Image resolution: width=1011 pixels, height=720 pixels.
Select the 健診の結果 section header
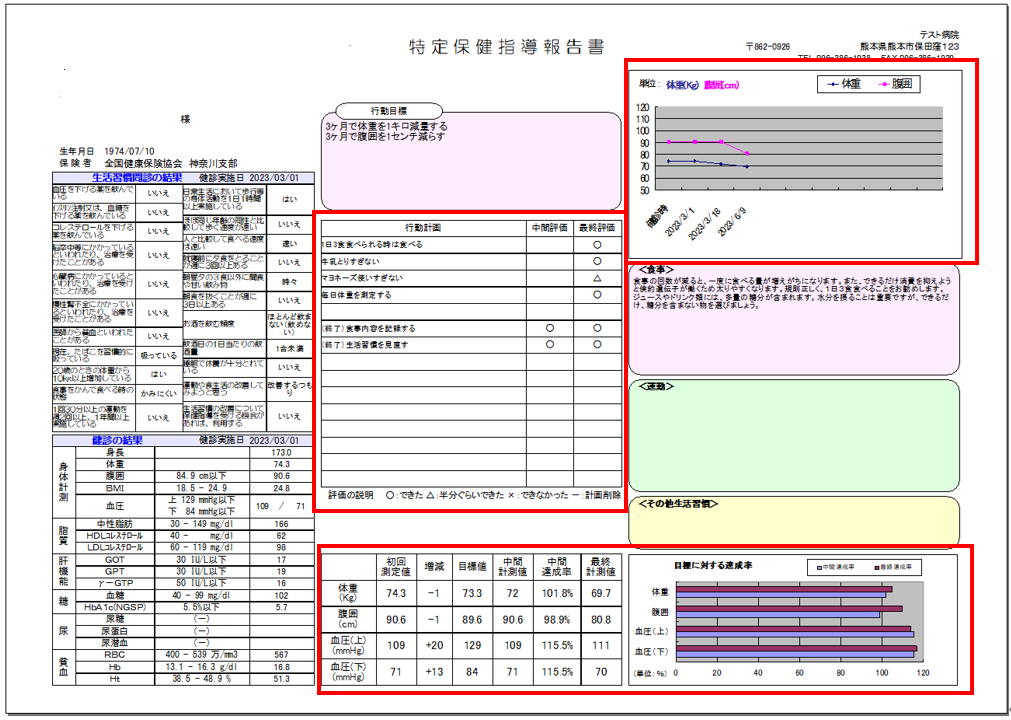pyautogui.click(x=117, y=439)
